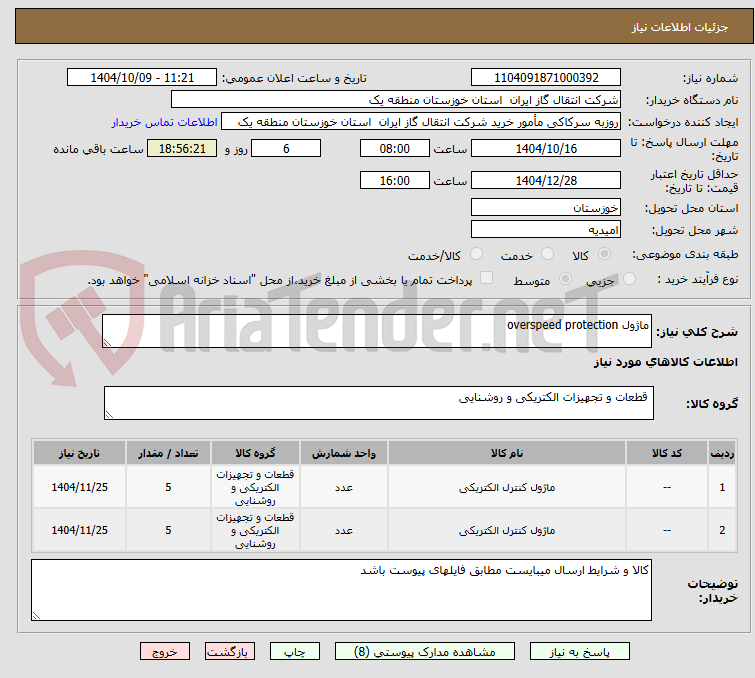
Task: Choose the متوسط purchase type radio
Action: [565, 279]
